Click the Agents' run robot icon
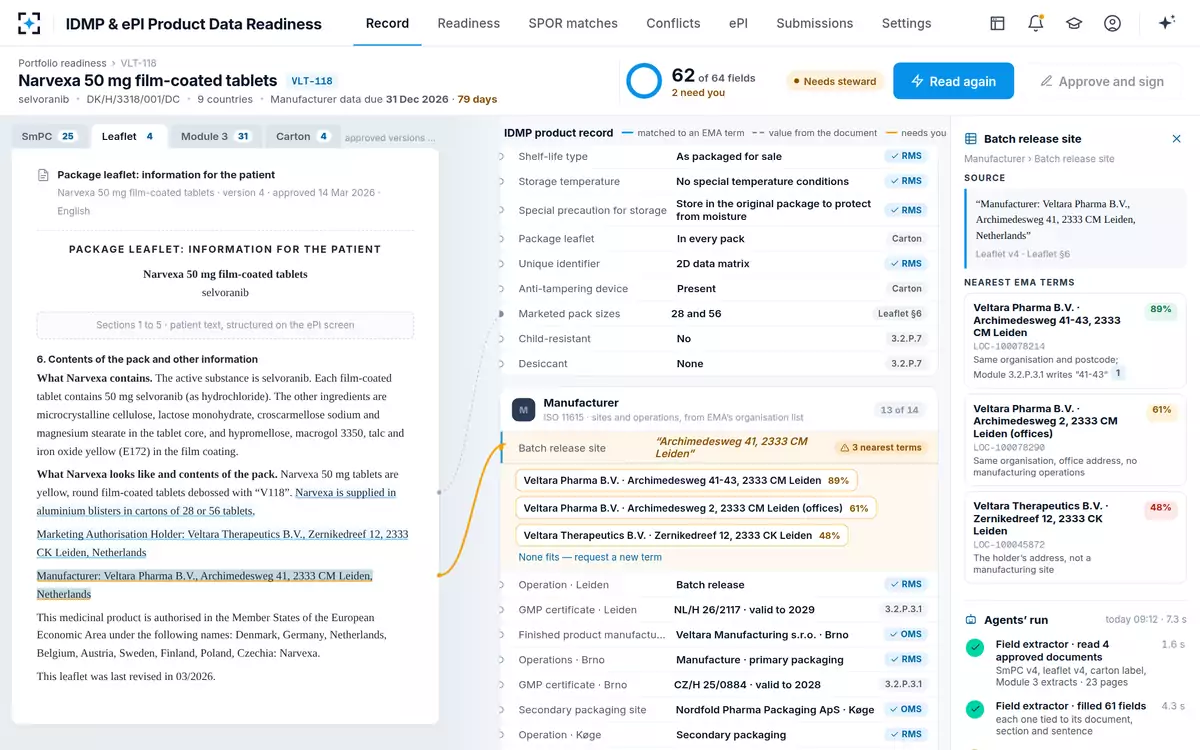Image resolution: width=1200 pixels, height=750 pixels. [x=970, y=620]
